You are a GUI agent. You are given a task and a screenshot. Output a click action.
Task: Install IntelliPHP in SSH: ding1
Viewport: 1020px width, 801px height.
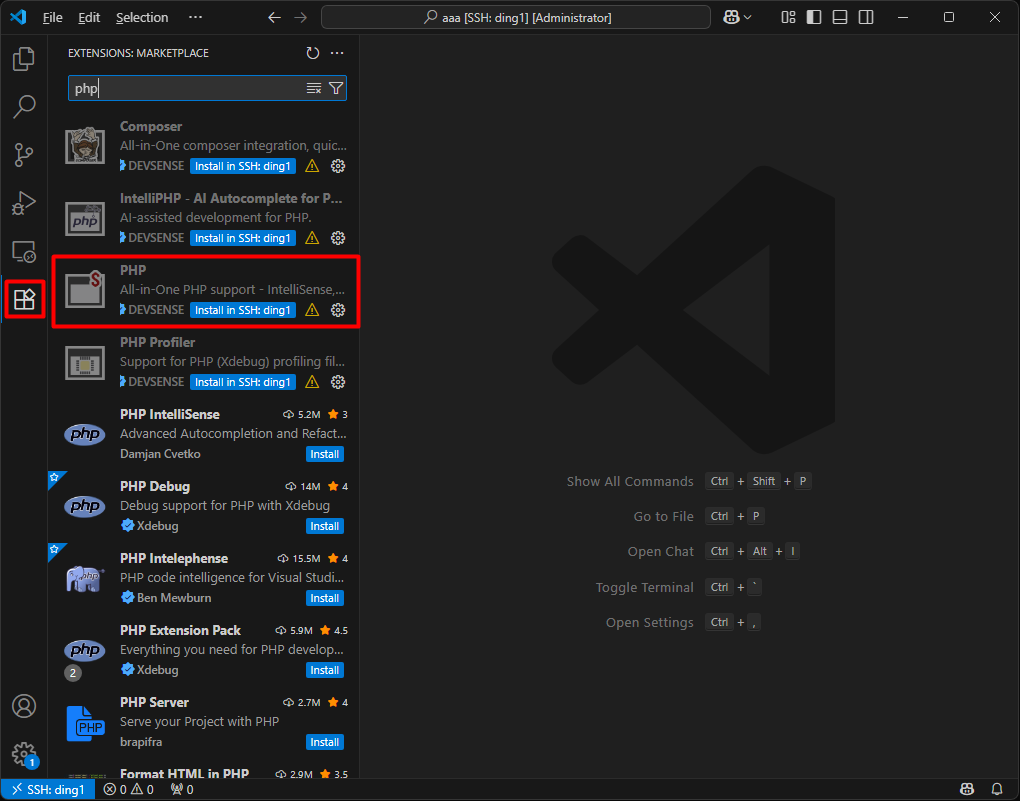(243, 238)
